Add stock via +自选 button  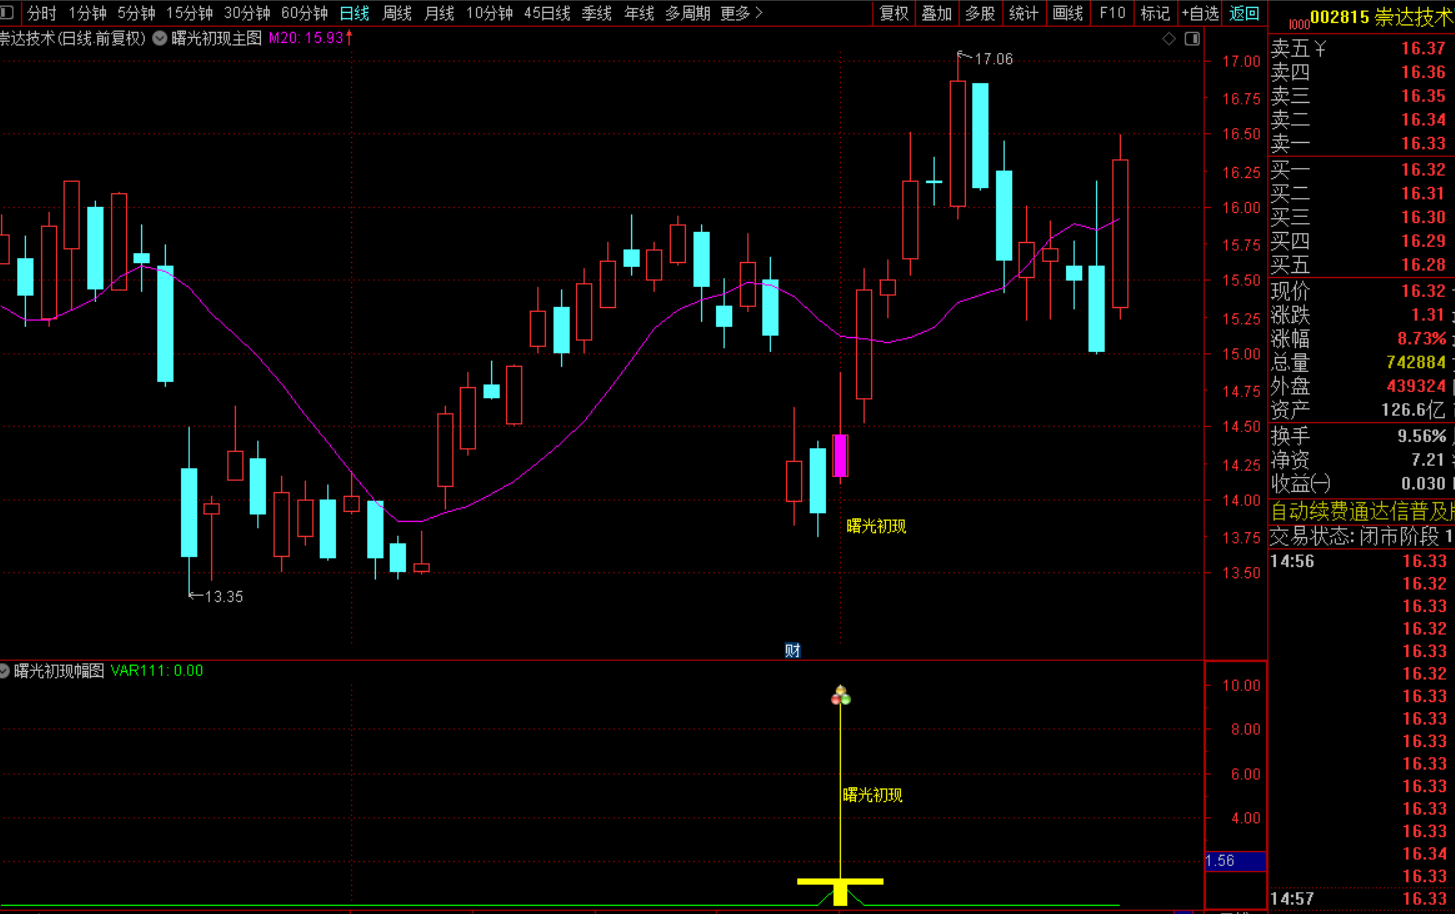1200,13
